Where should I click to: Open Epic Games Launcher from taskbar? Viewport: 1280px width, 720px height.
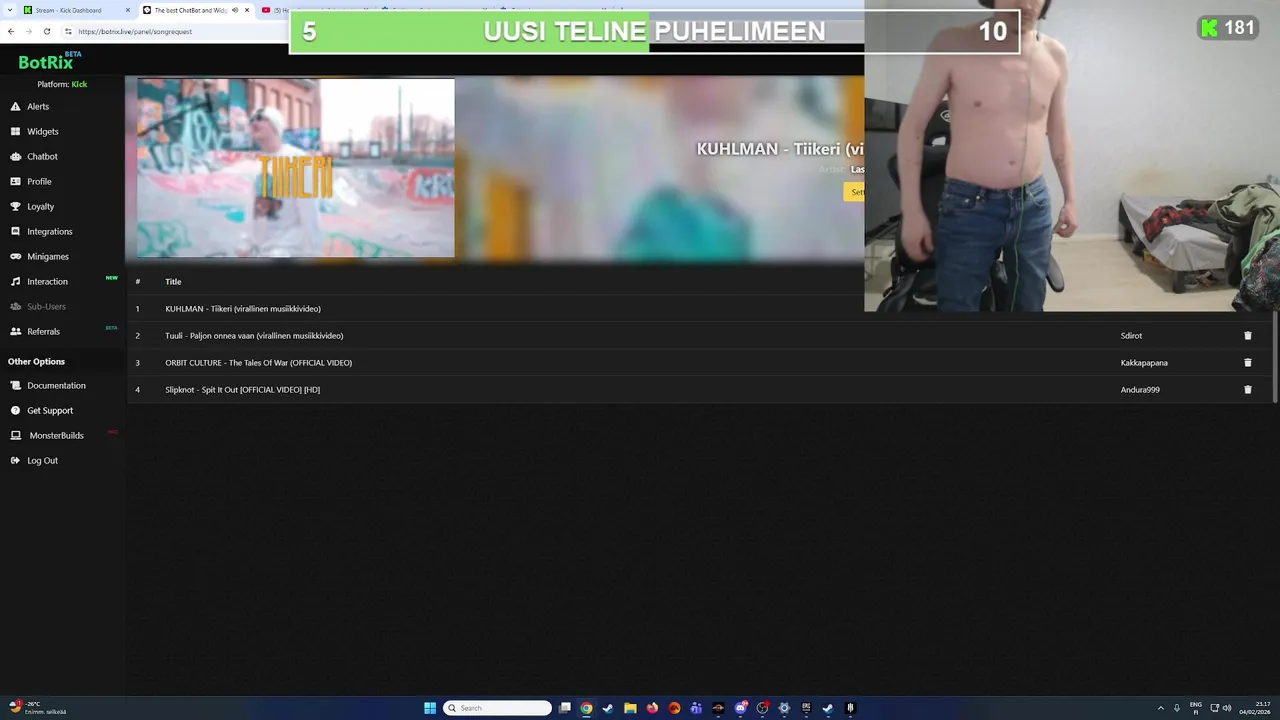(x=806, y=708)
